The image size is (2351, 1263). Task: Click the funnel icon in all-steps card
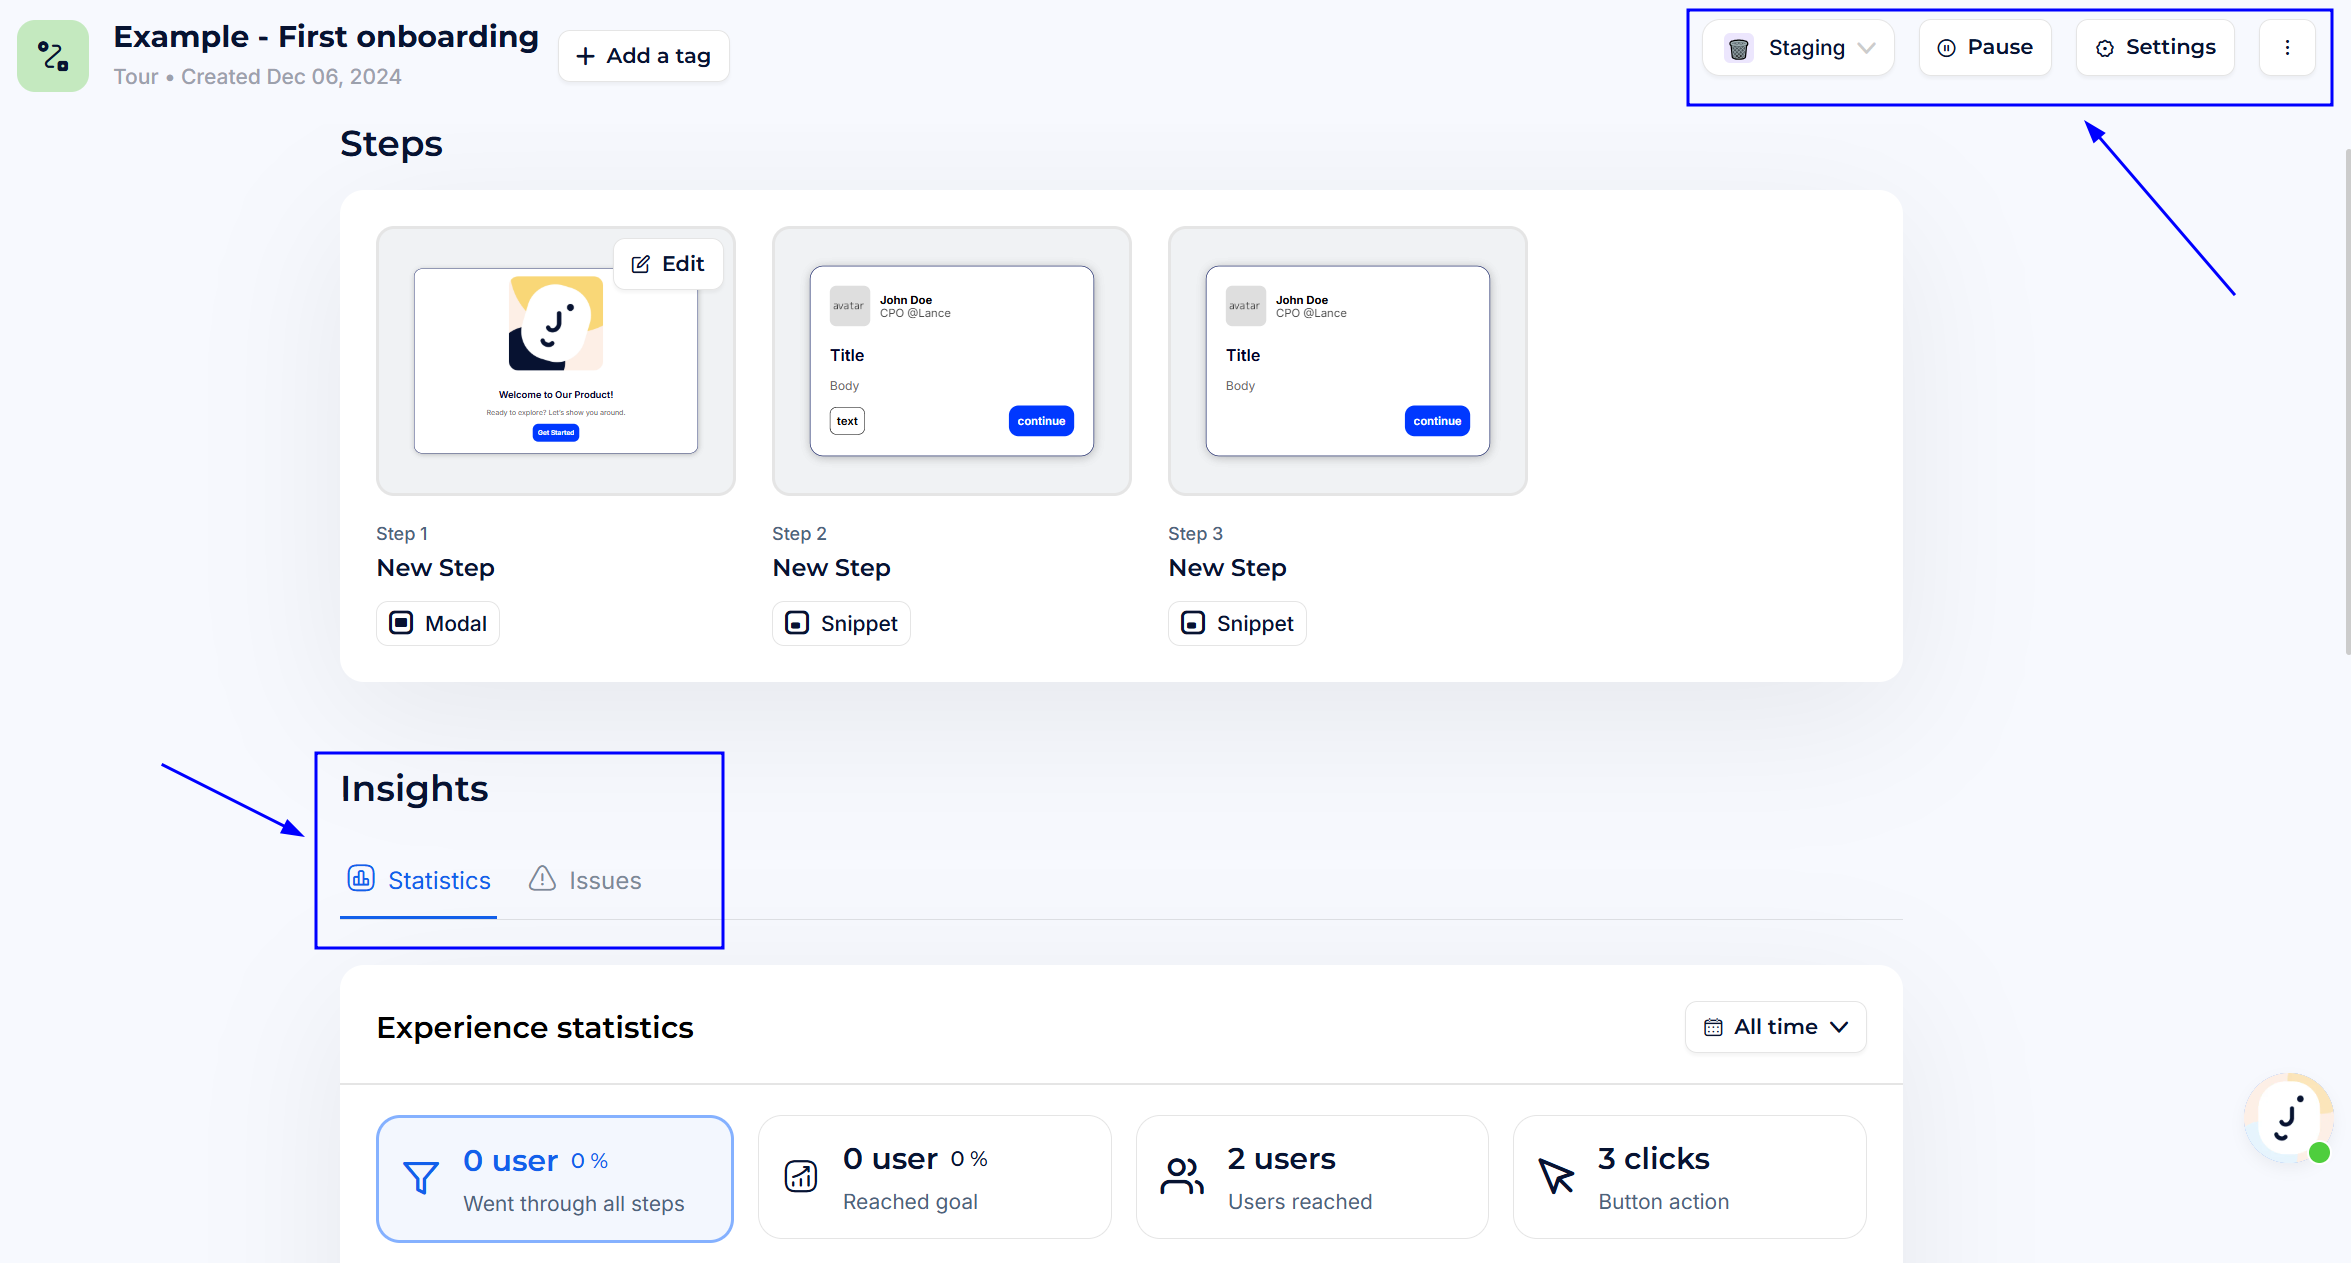pos(421,1178)
